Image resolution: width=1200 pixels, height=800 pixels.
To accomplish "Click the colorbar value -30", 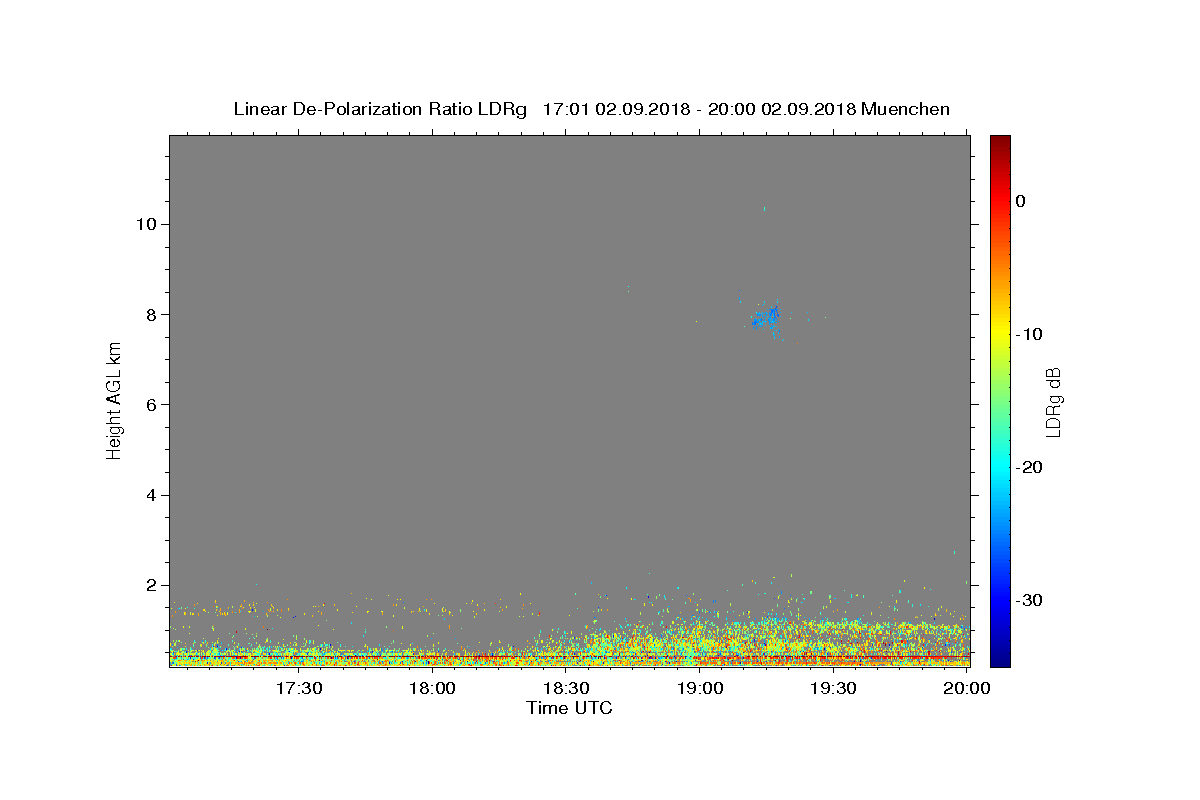I will [x=1029, y=600].
